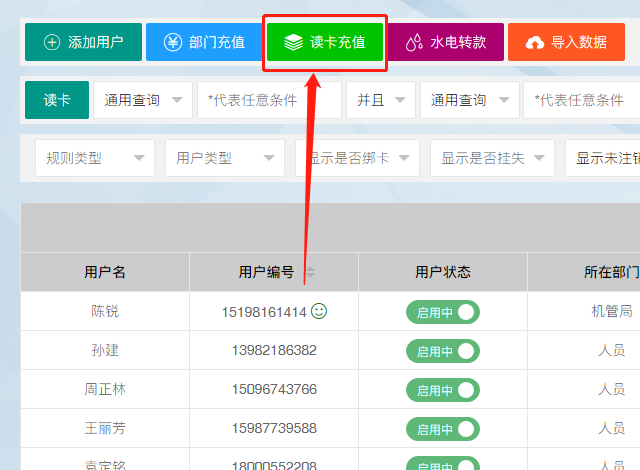The height and width of the screenshot is (470, 640).
Task: Sort by the 用户编号 column arrows
Action: coord(309,272)
